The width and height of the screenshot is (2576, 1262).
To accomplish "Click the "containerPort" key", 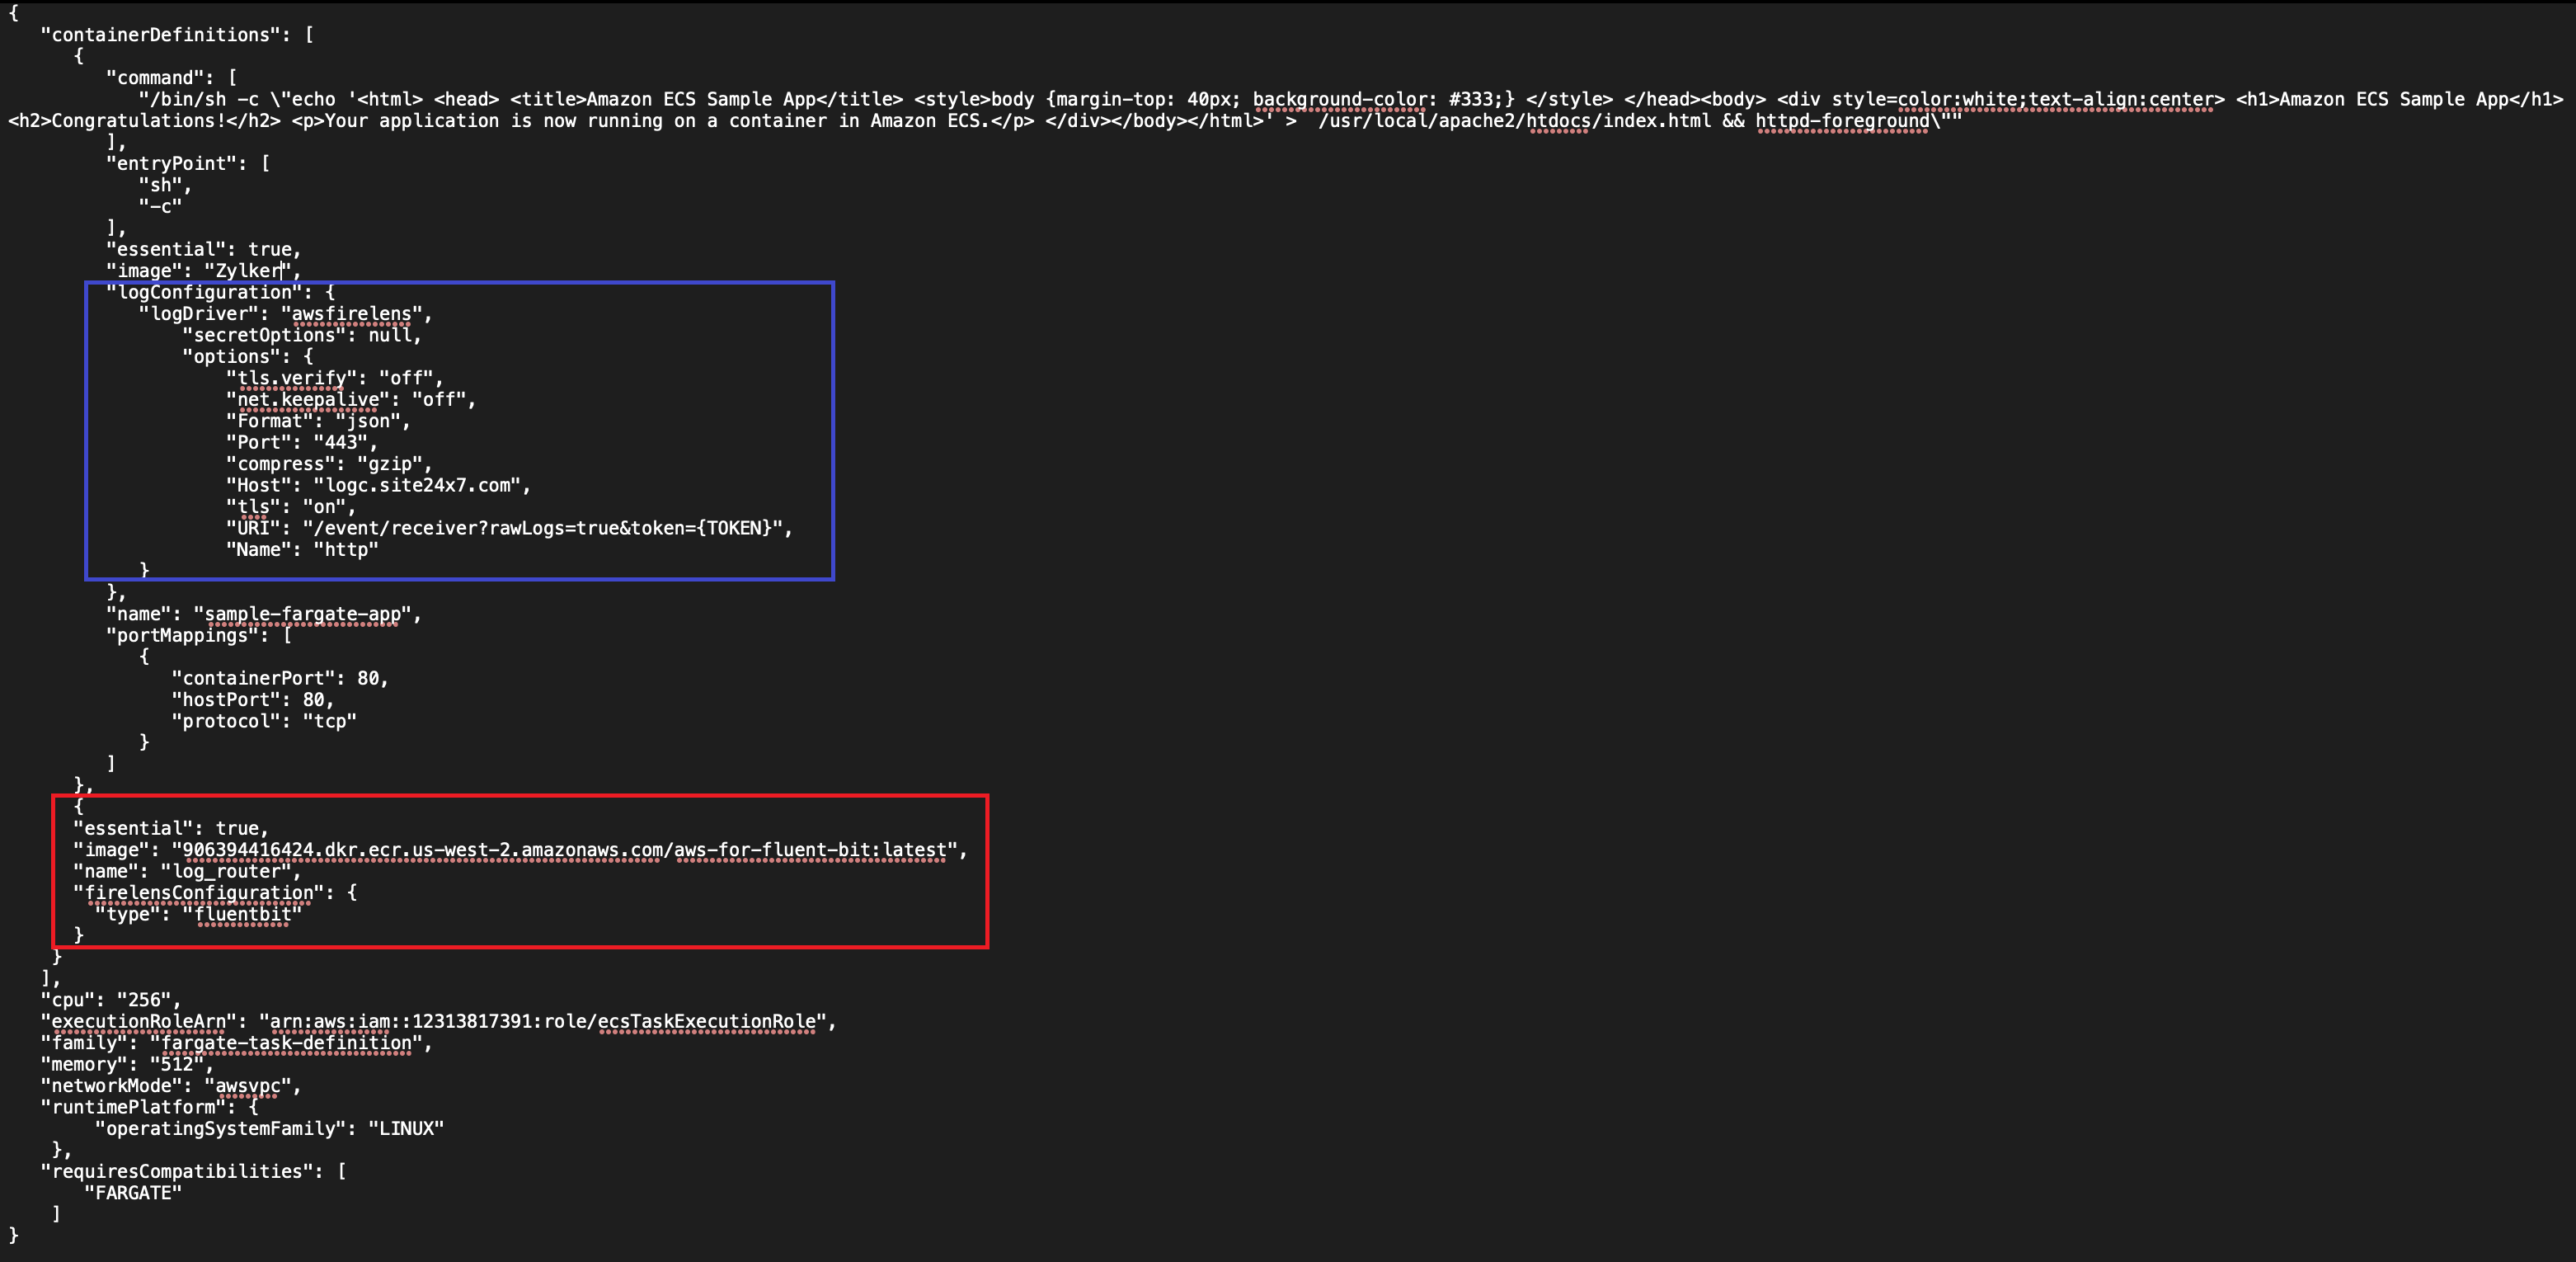I will 253,678.
